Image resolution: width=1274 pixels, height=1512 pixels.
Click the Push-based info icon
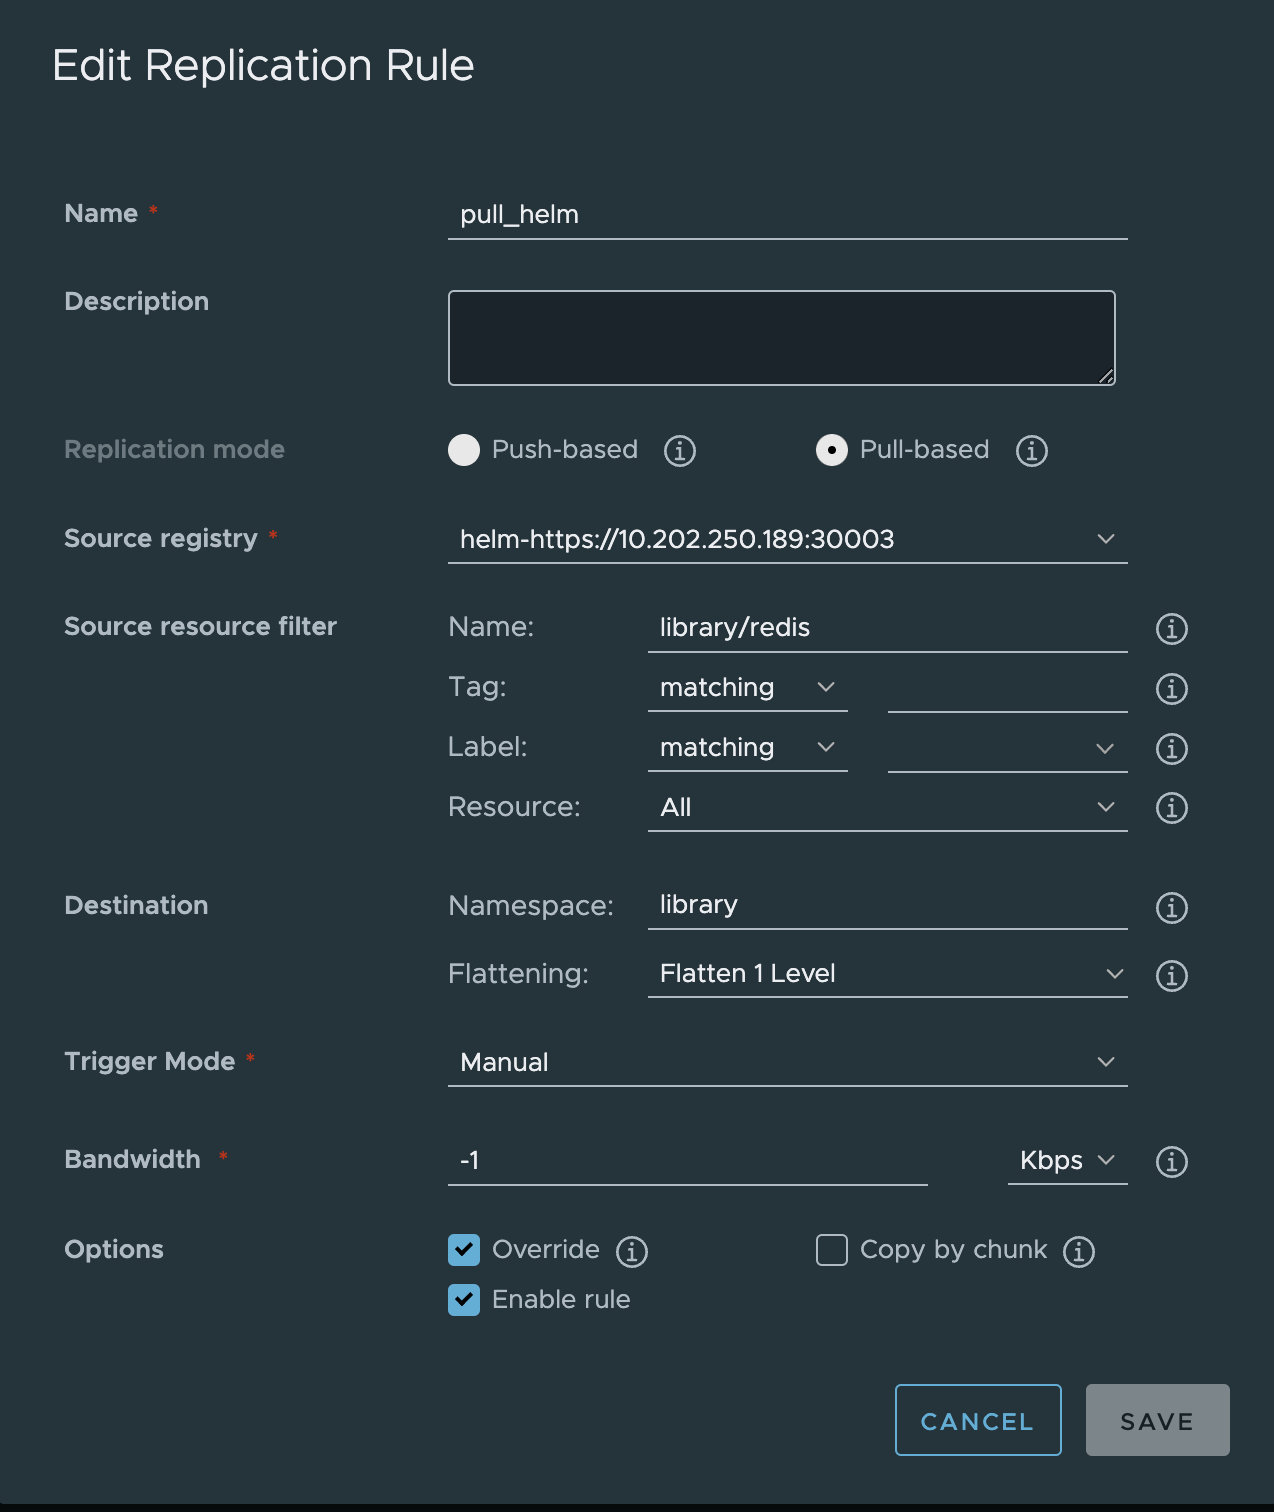(x=679, y=451)
